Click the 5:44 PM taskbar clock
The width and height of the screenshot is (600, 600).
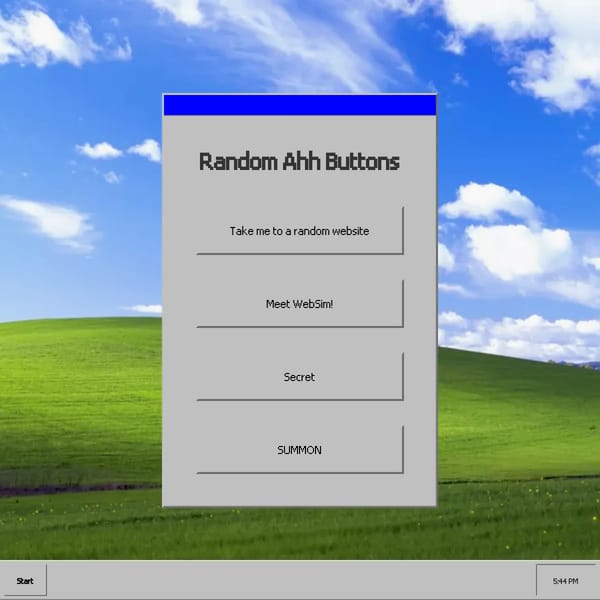566,580
